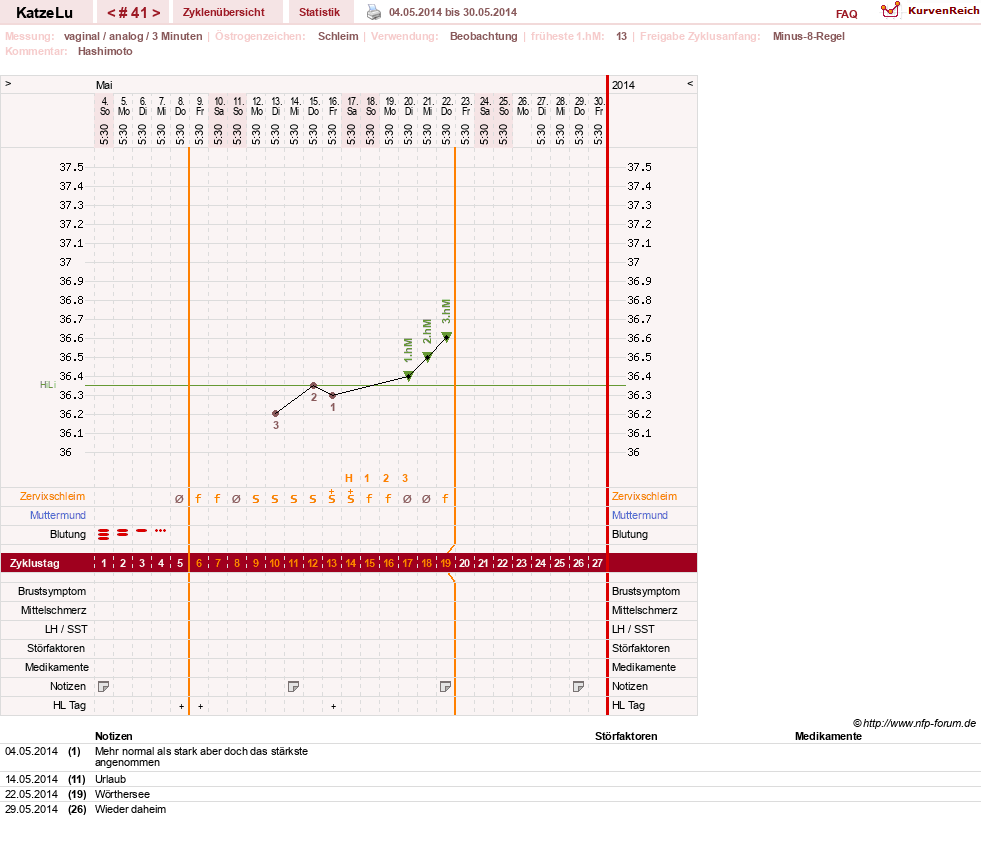The height and width of the screenshot is (849, 981).
Task: Click the KurvenReich crown logo icon
Action: (x=890, y=10)
